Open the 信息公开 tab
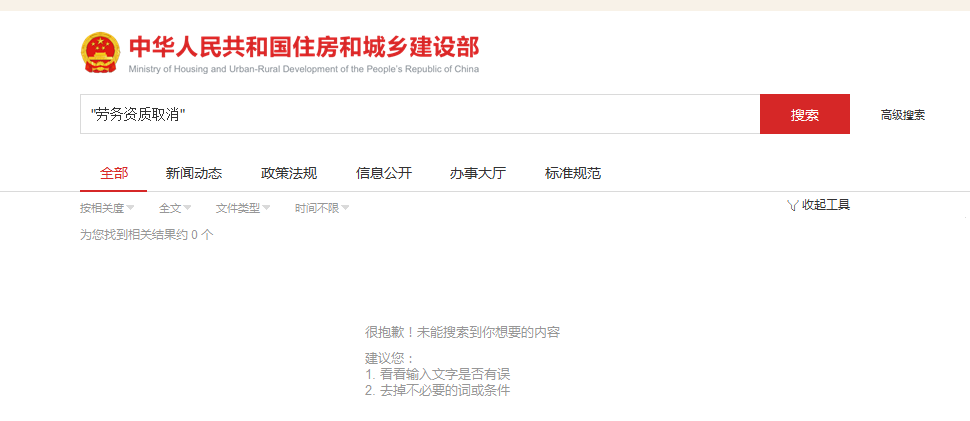The image size is (970, 421). point(384,173)
